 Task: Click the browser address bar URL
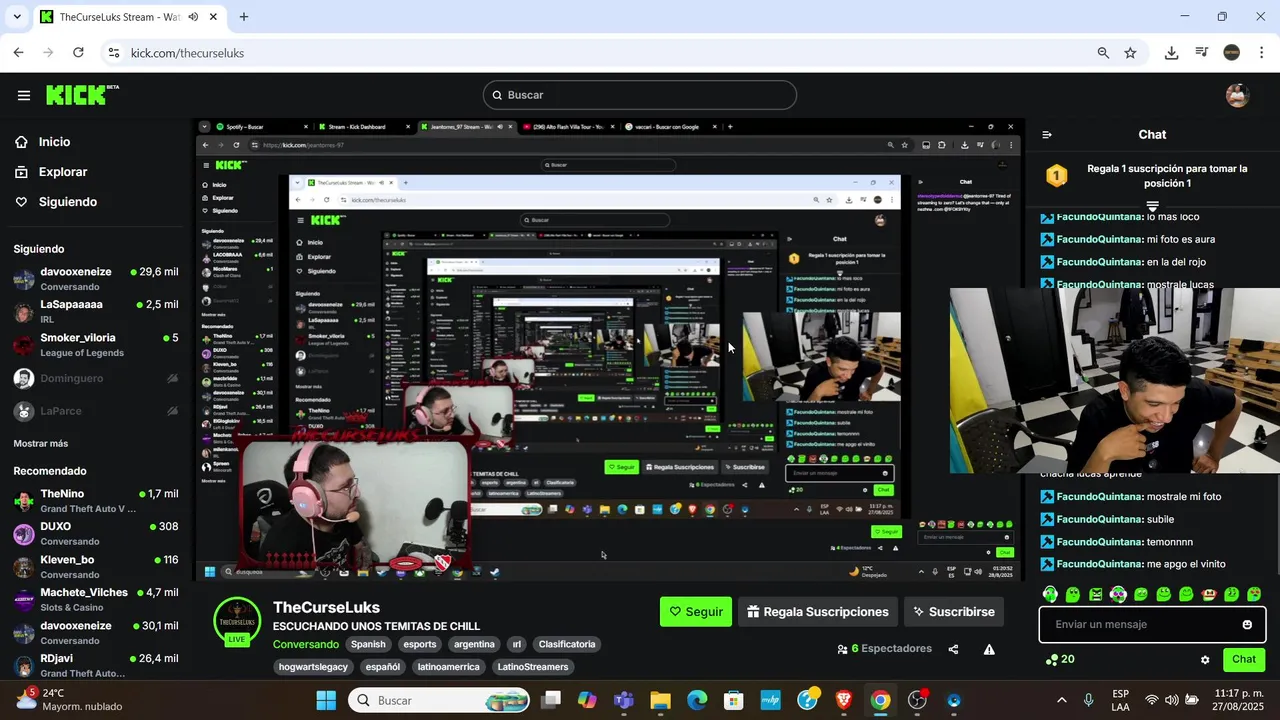pos(187,53)
